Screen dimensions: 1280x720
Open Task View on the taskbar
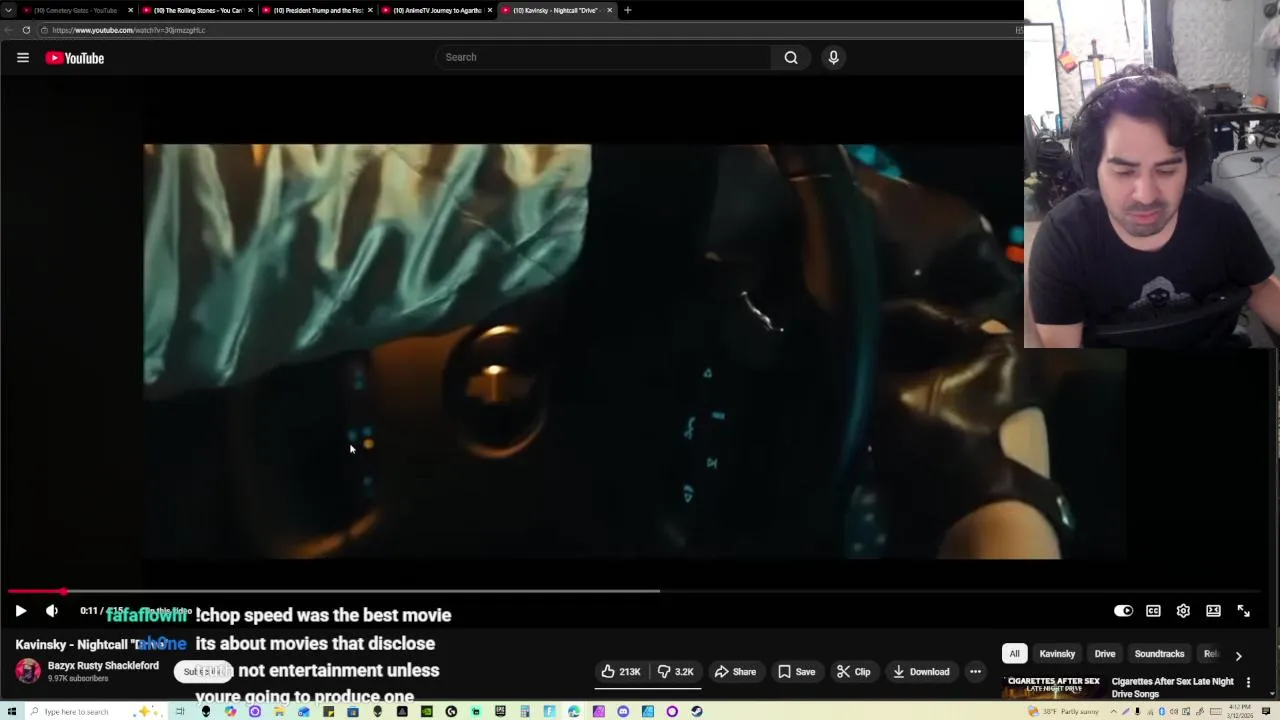[181, 711]
